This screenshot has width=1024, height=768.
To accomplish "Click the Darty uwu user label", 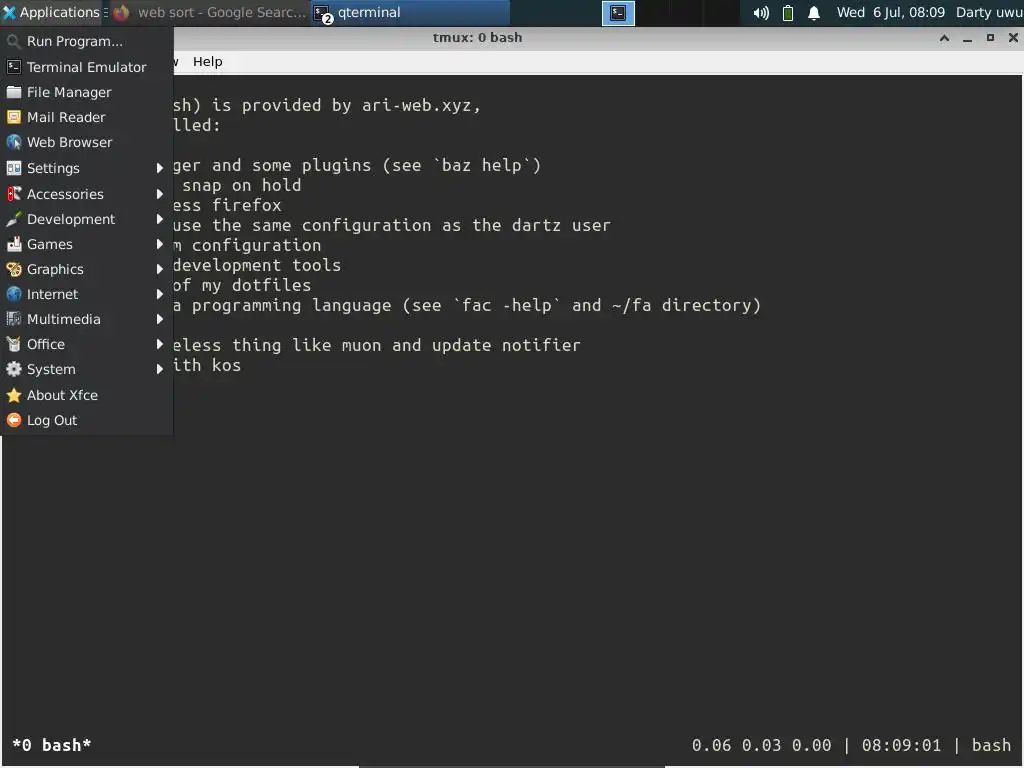I will (x=989, y=12).
